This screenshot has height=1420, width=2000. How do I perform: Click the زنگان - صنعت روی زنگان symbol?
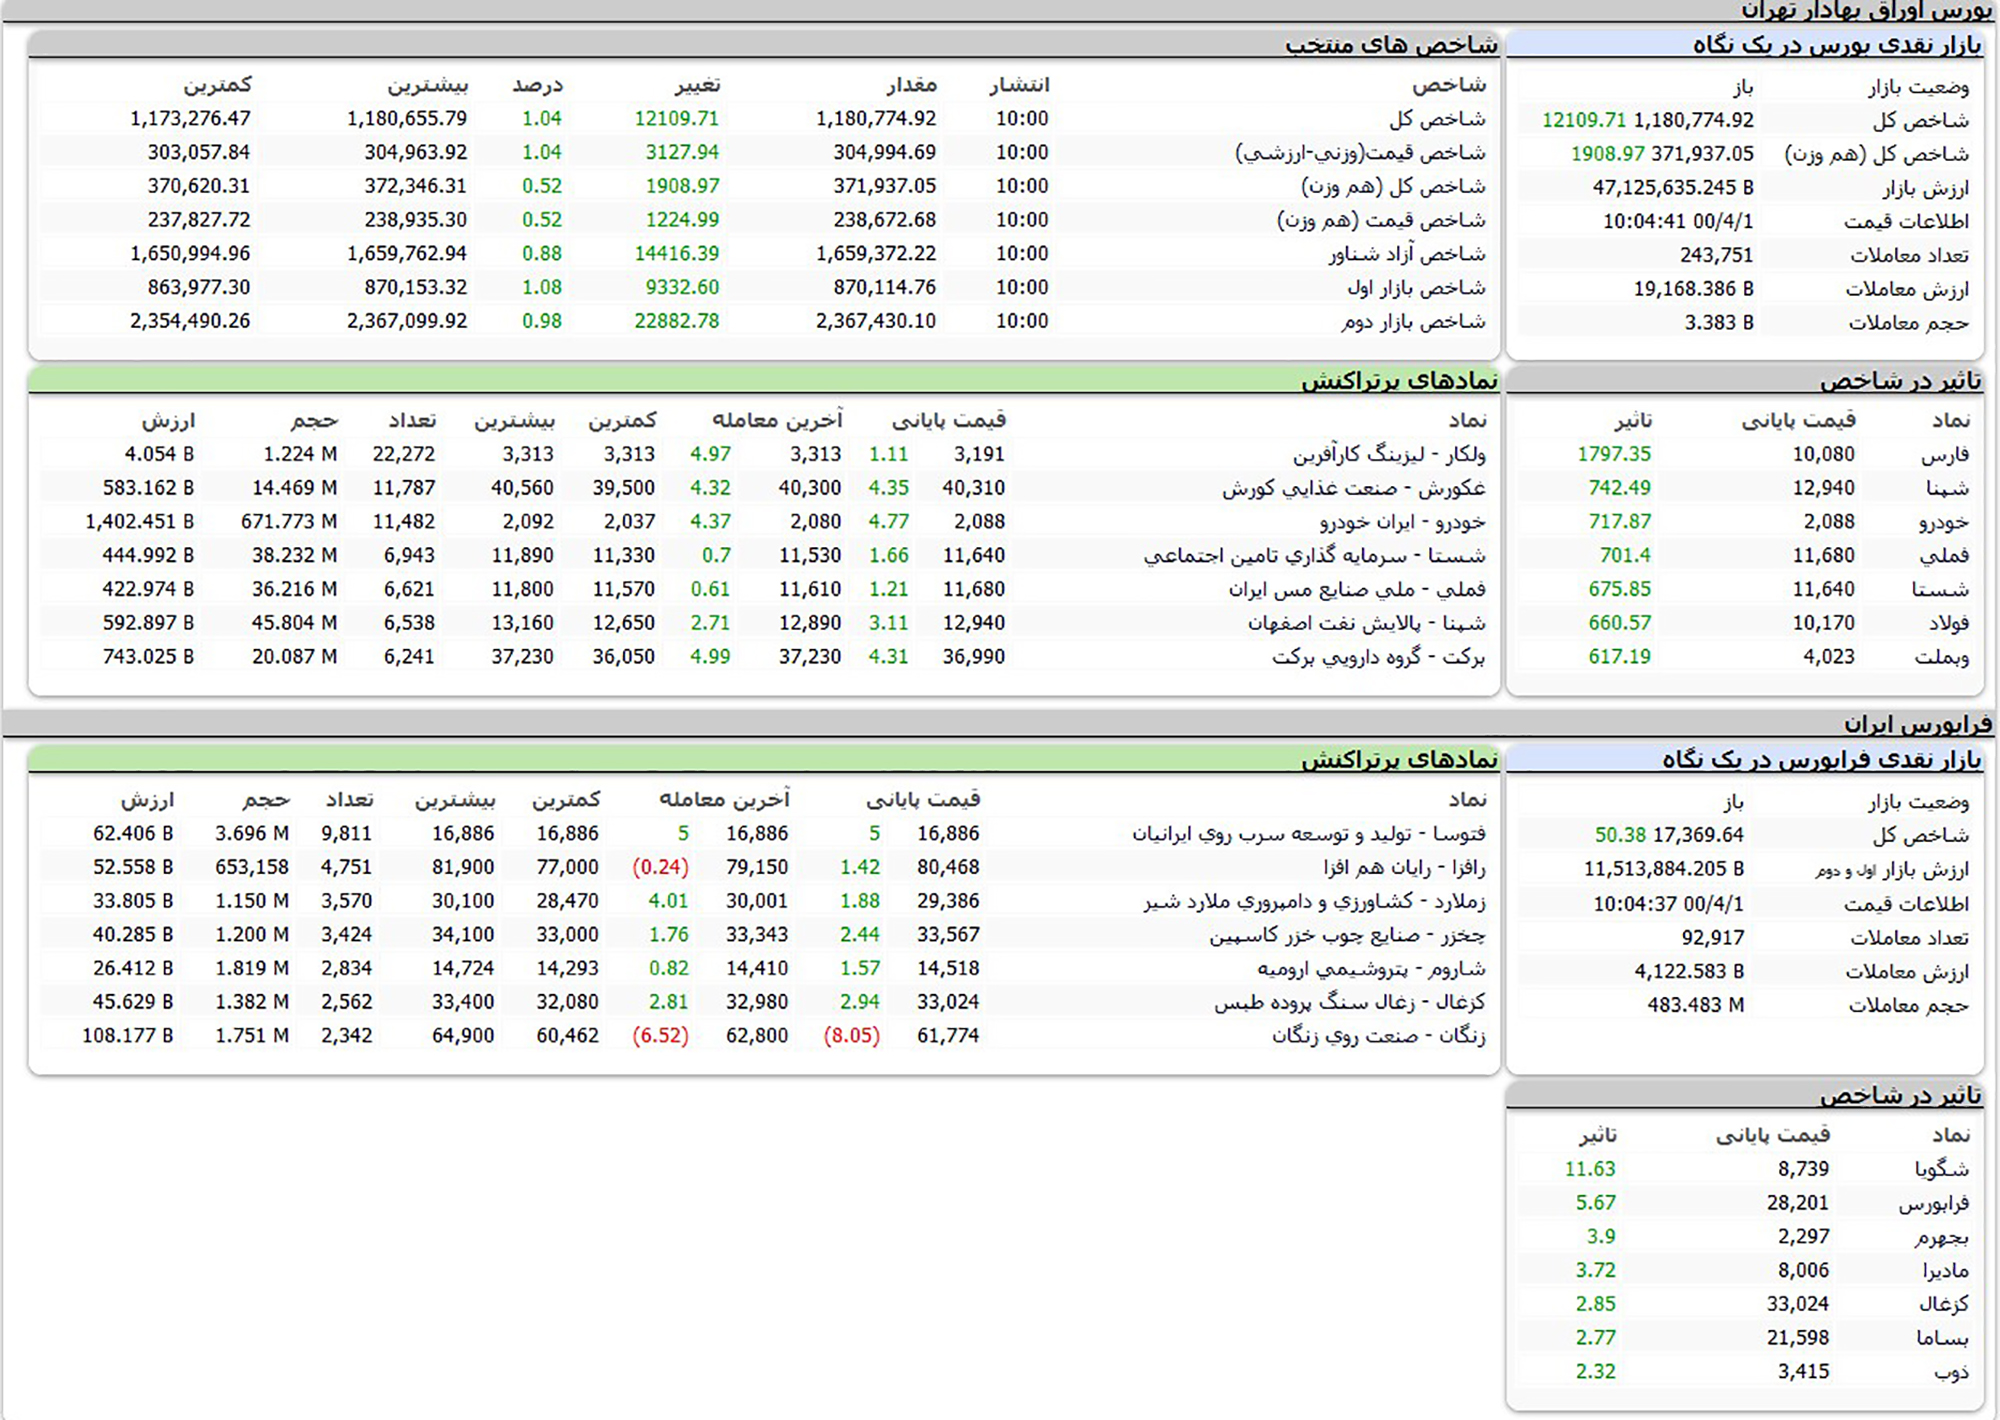(1378, 1036)
